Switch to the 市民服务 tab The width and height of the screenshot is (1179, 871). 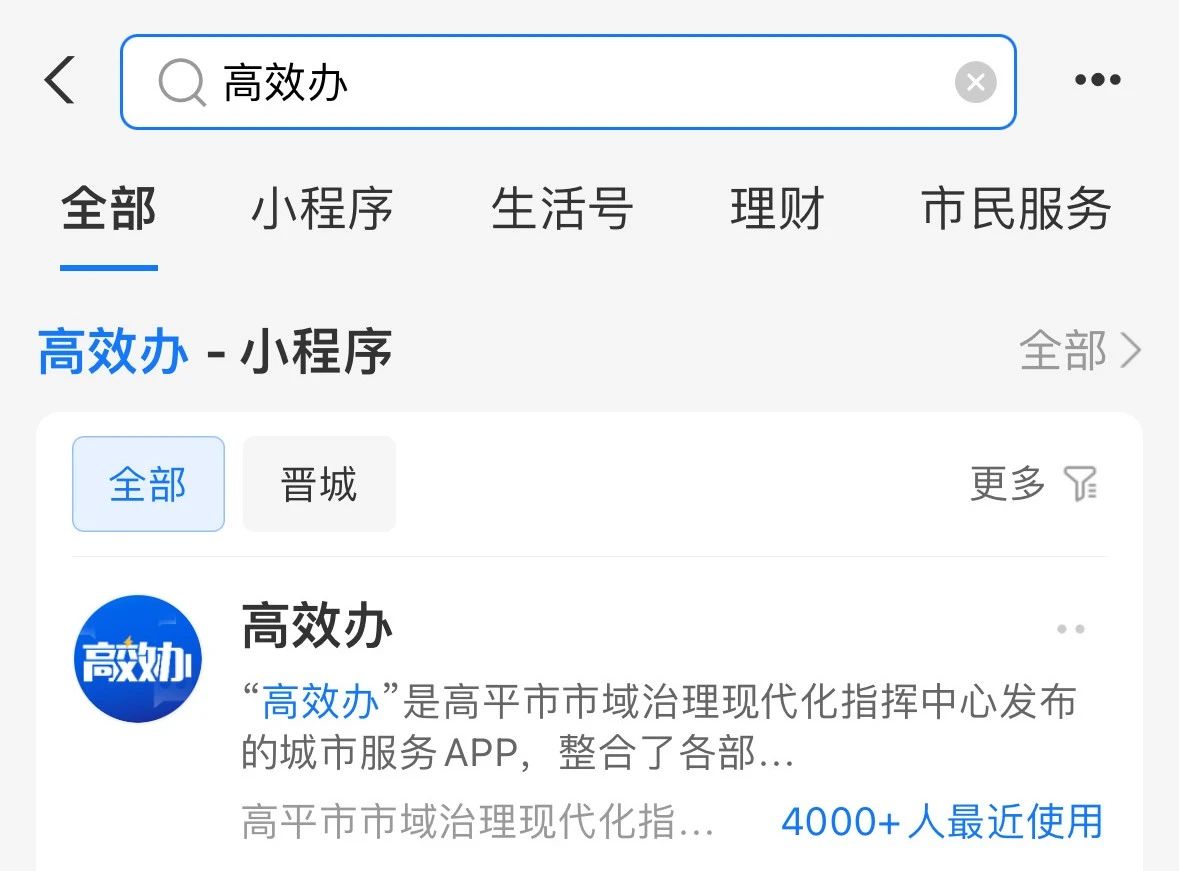click(1016, 208)
